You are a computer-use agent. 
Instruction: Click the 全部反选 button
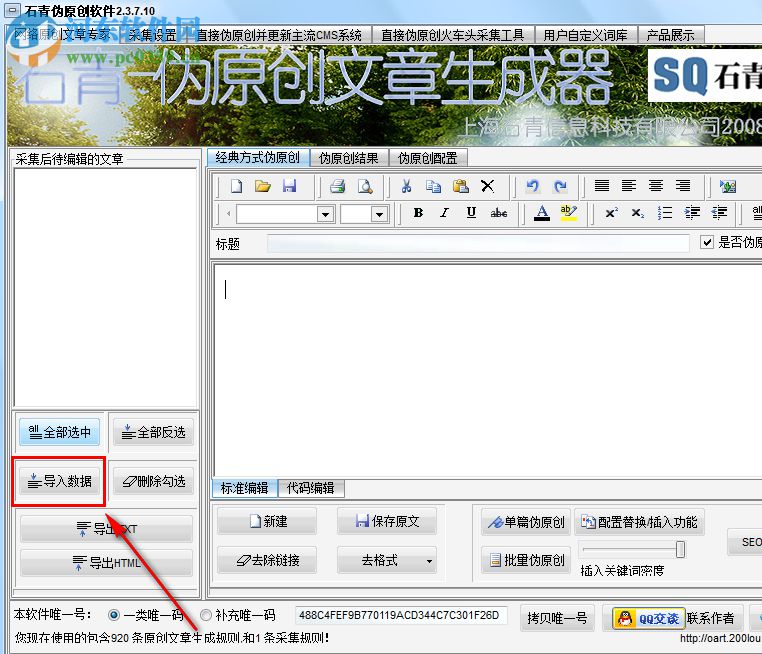click(x=154, y=432)
